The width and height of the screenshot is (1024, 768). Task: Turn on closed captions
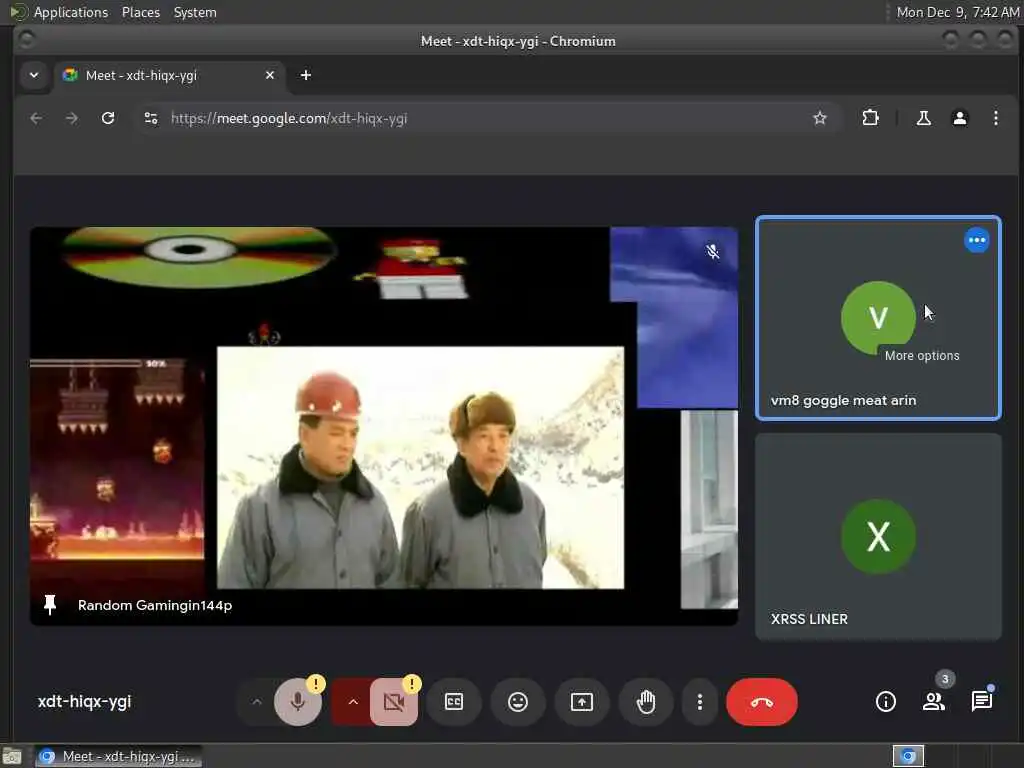[x=454, y=702]
